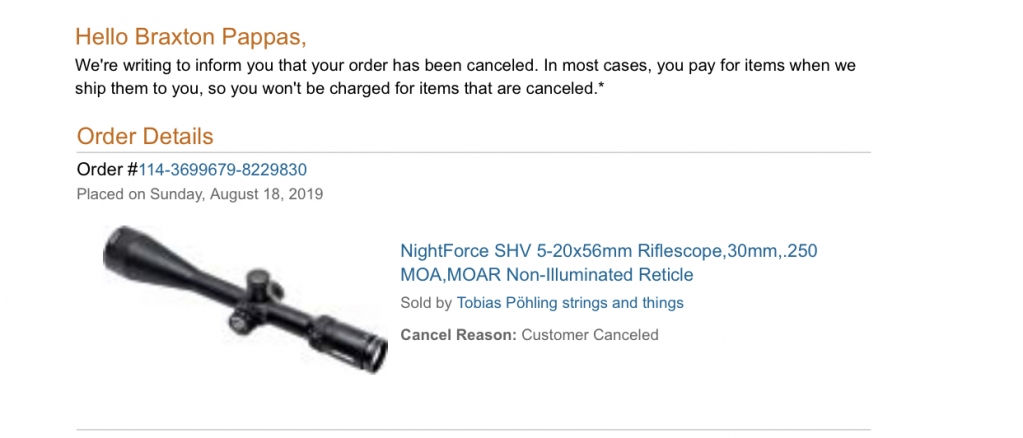Click the divider line below the product section

pyautogui.click(x=474, y=430)
